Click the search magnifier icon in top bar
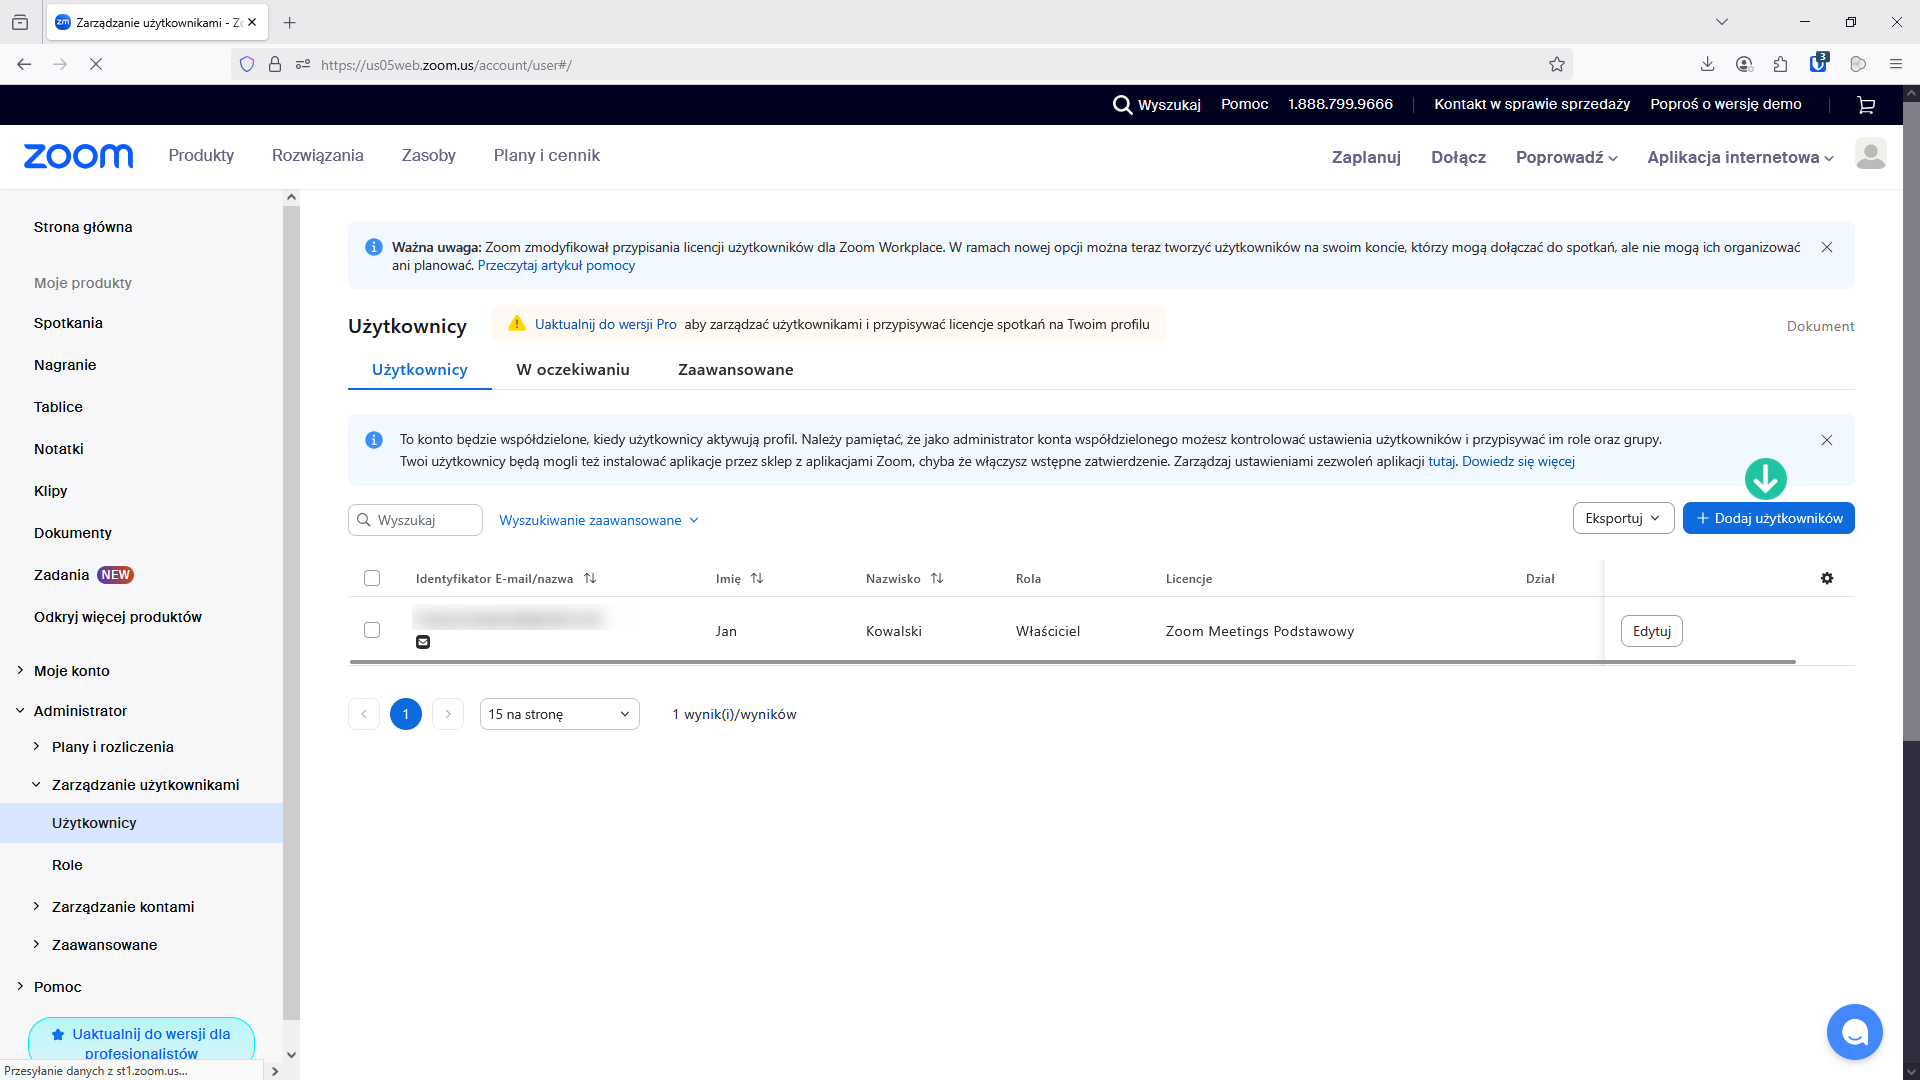1920x1080 pixels. [x=1122, y=104]
